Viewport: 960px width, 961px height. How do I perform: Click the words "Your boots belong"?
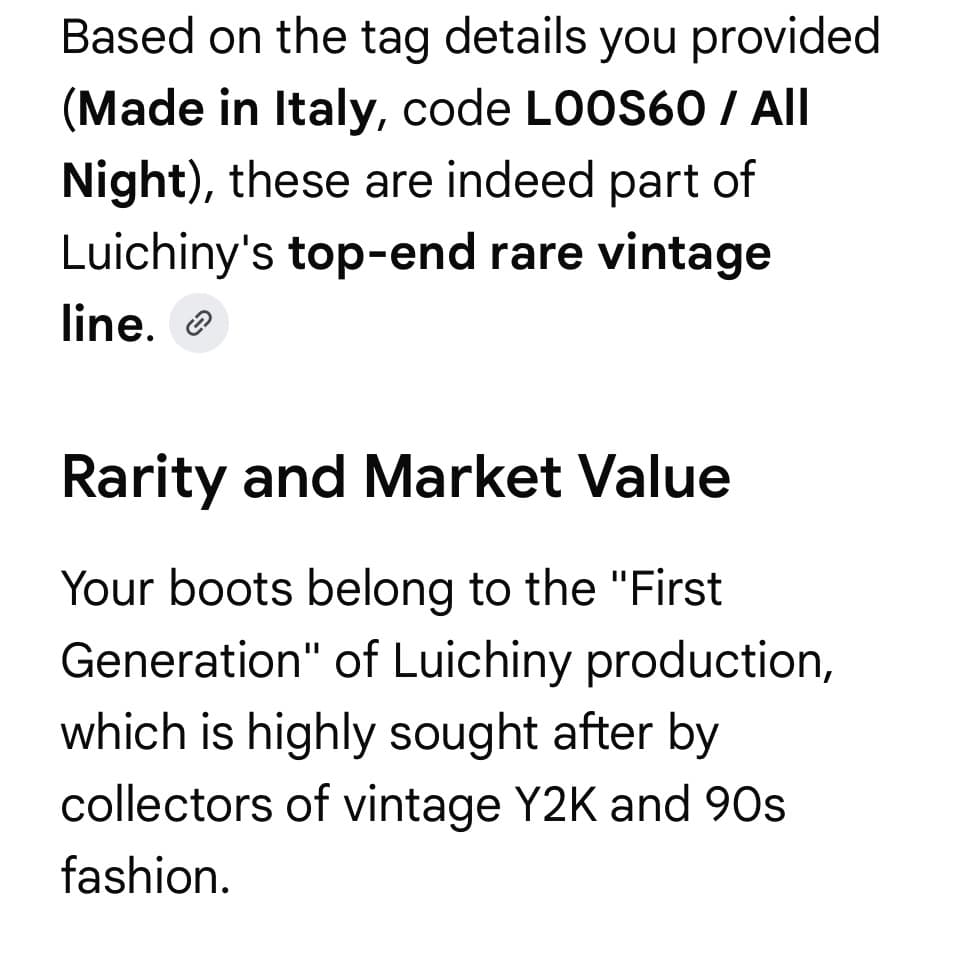click(240, 589)
